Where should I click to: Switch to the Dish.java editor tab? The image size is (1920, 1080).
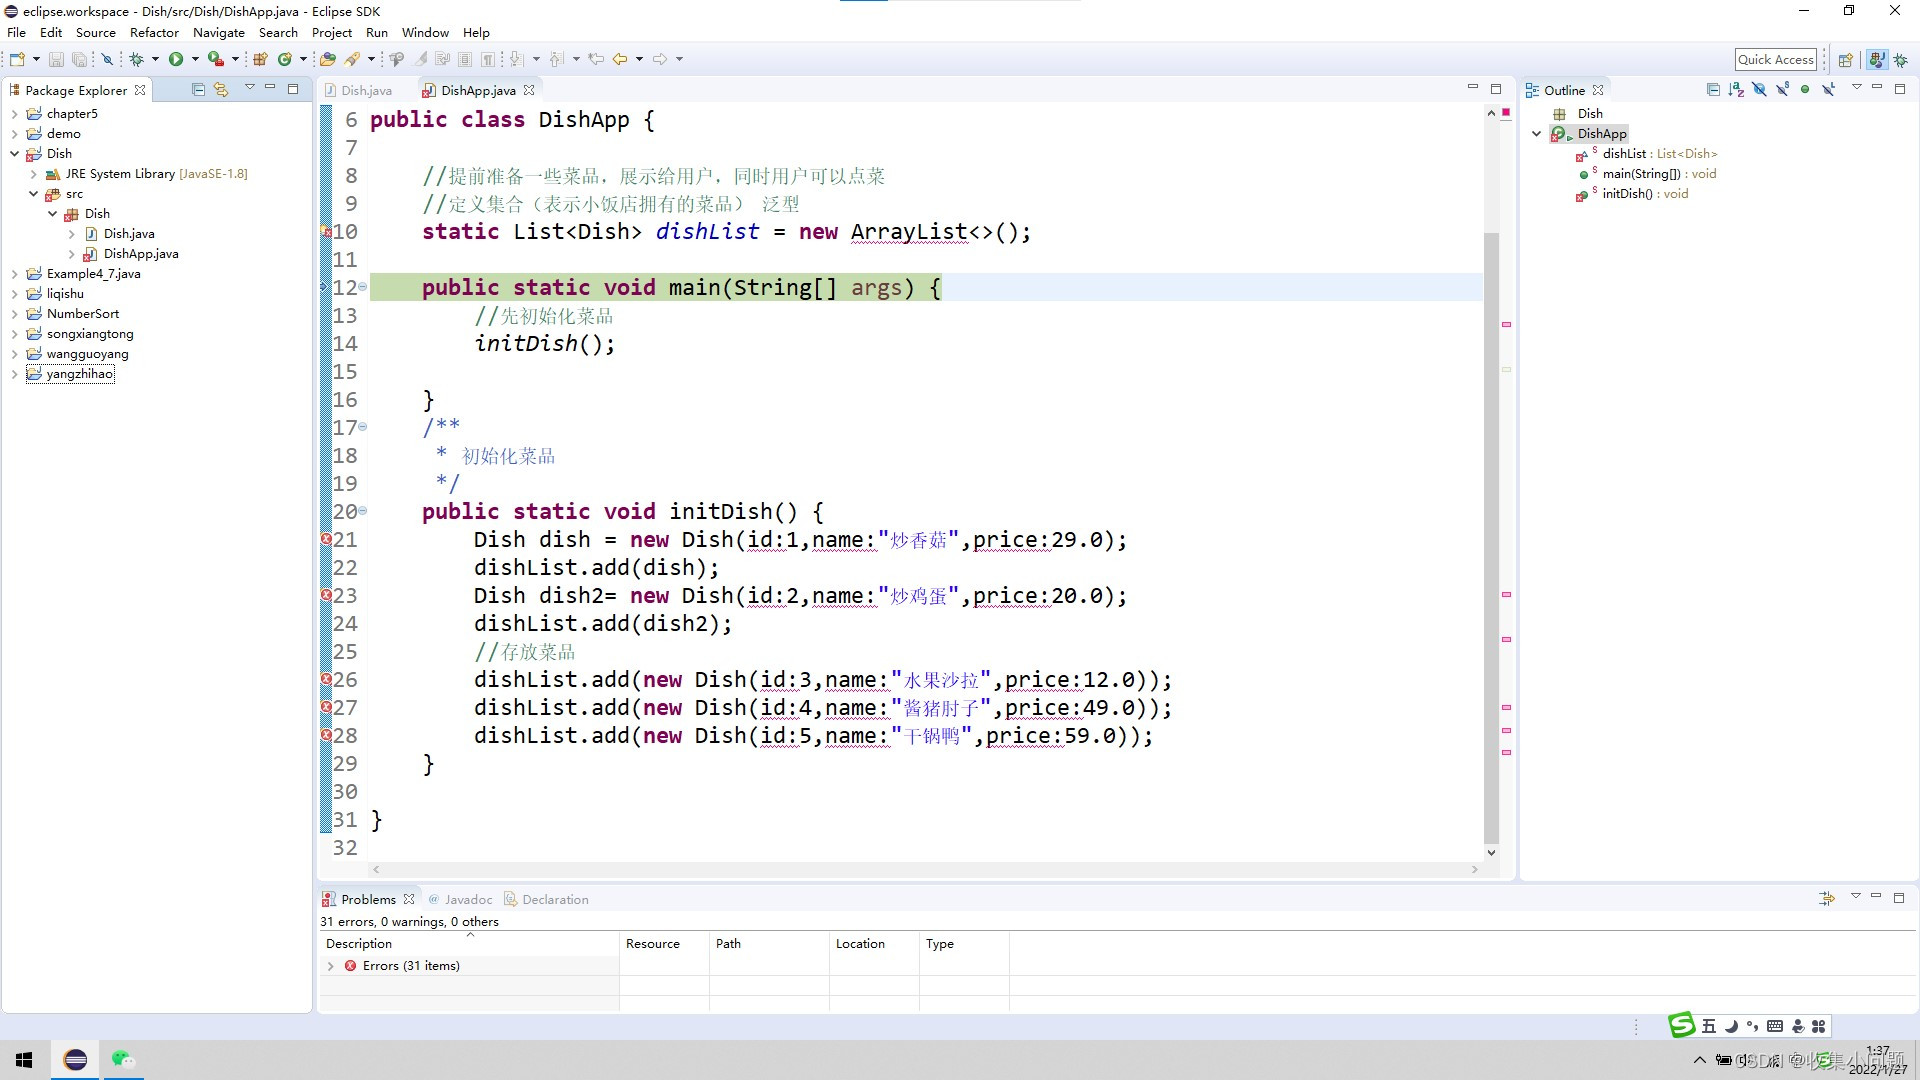366,89
